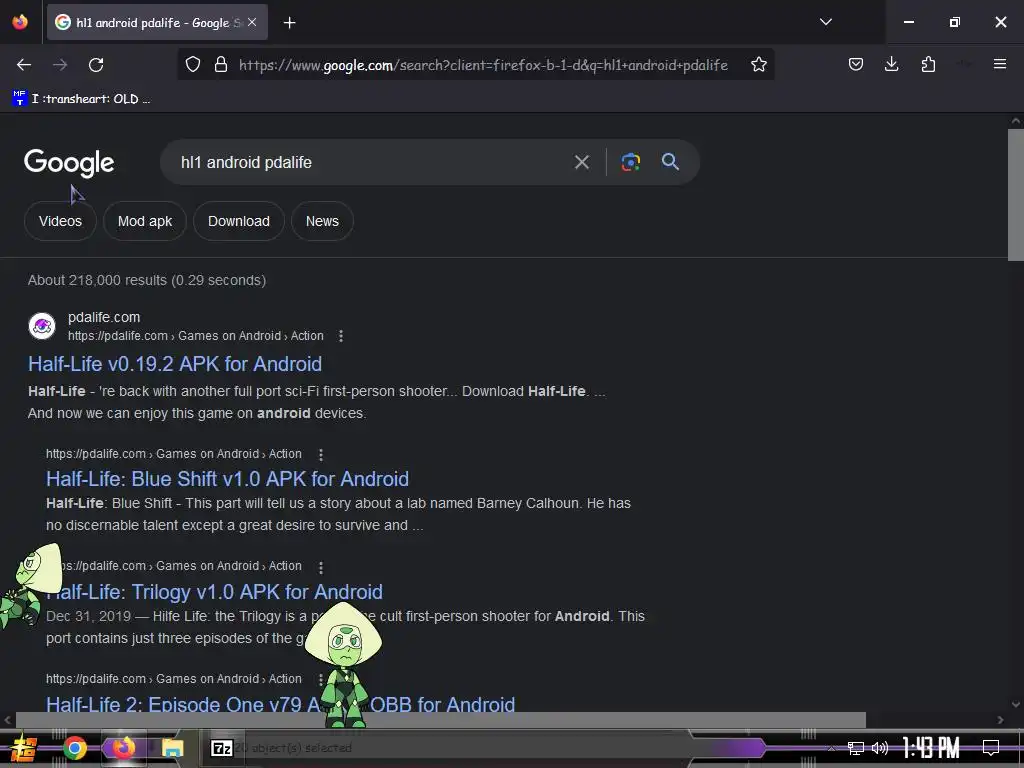
Task: Open the 7-Zip taskbar window
Action: pyautogui.click(x=222, y=748)
